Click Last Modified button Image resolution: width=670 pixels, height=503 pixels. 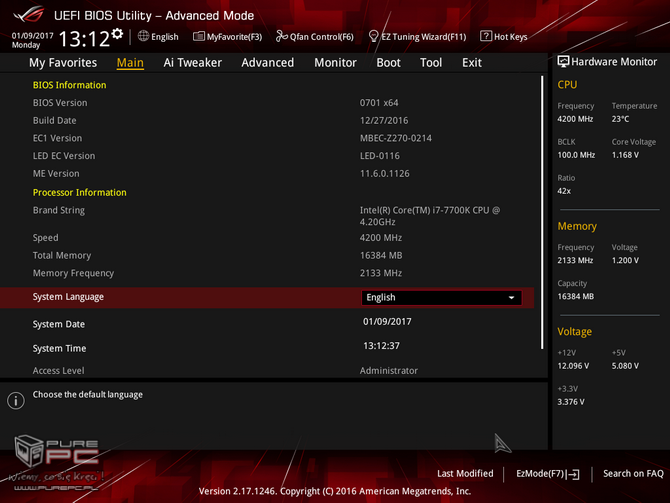click(465, 474)
